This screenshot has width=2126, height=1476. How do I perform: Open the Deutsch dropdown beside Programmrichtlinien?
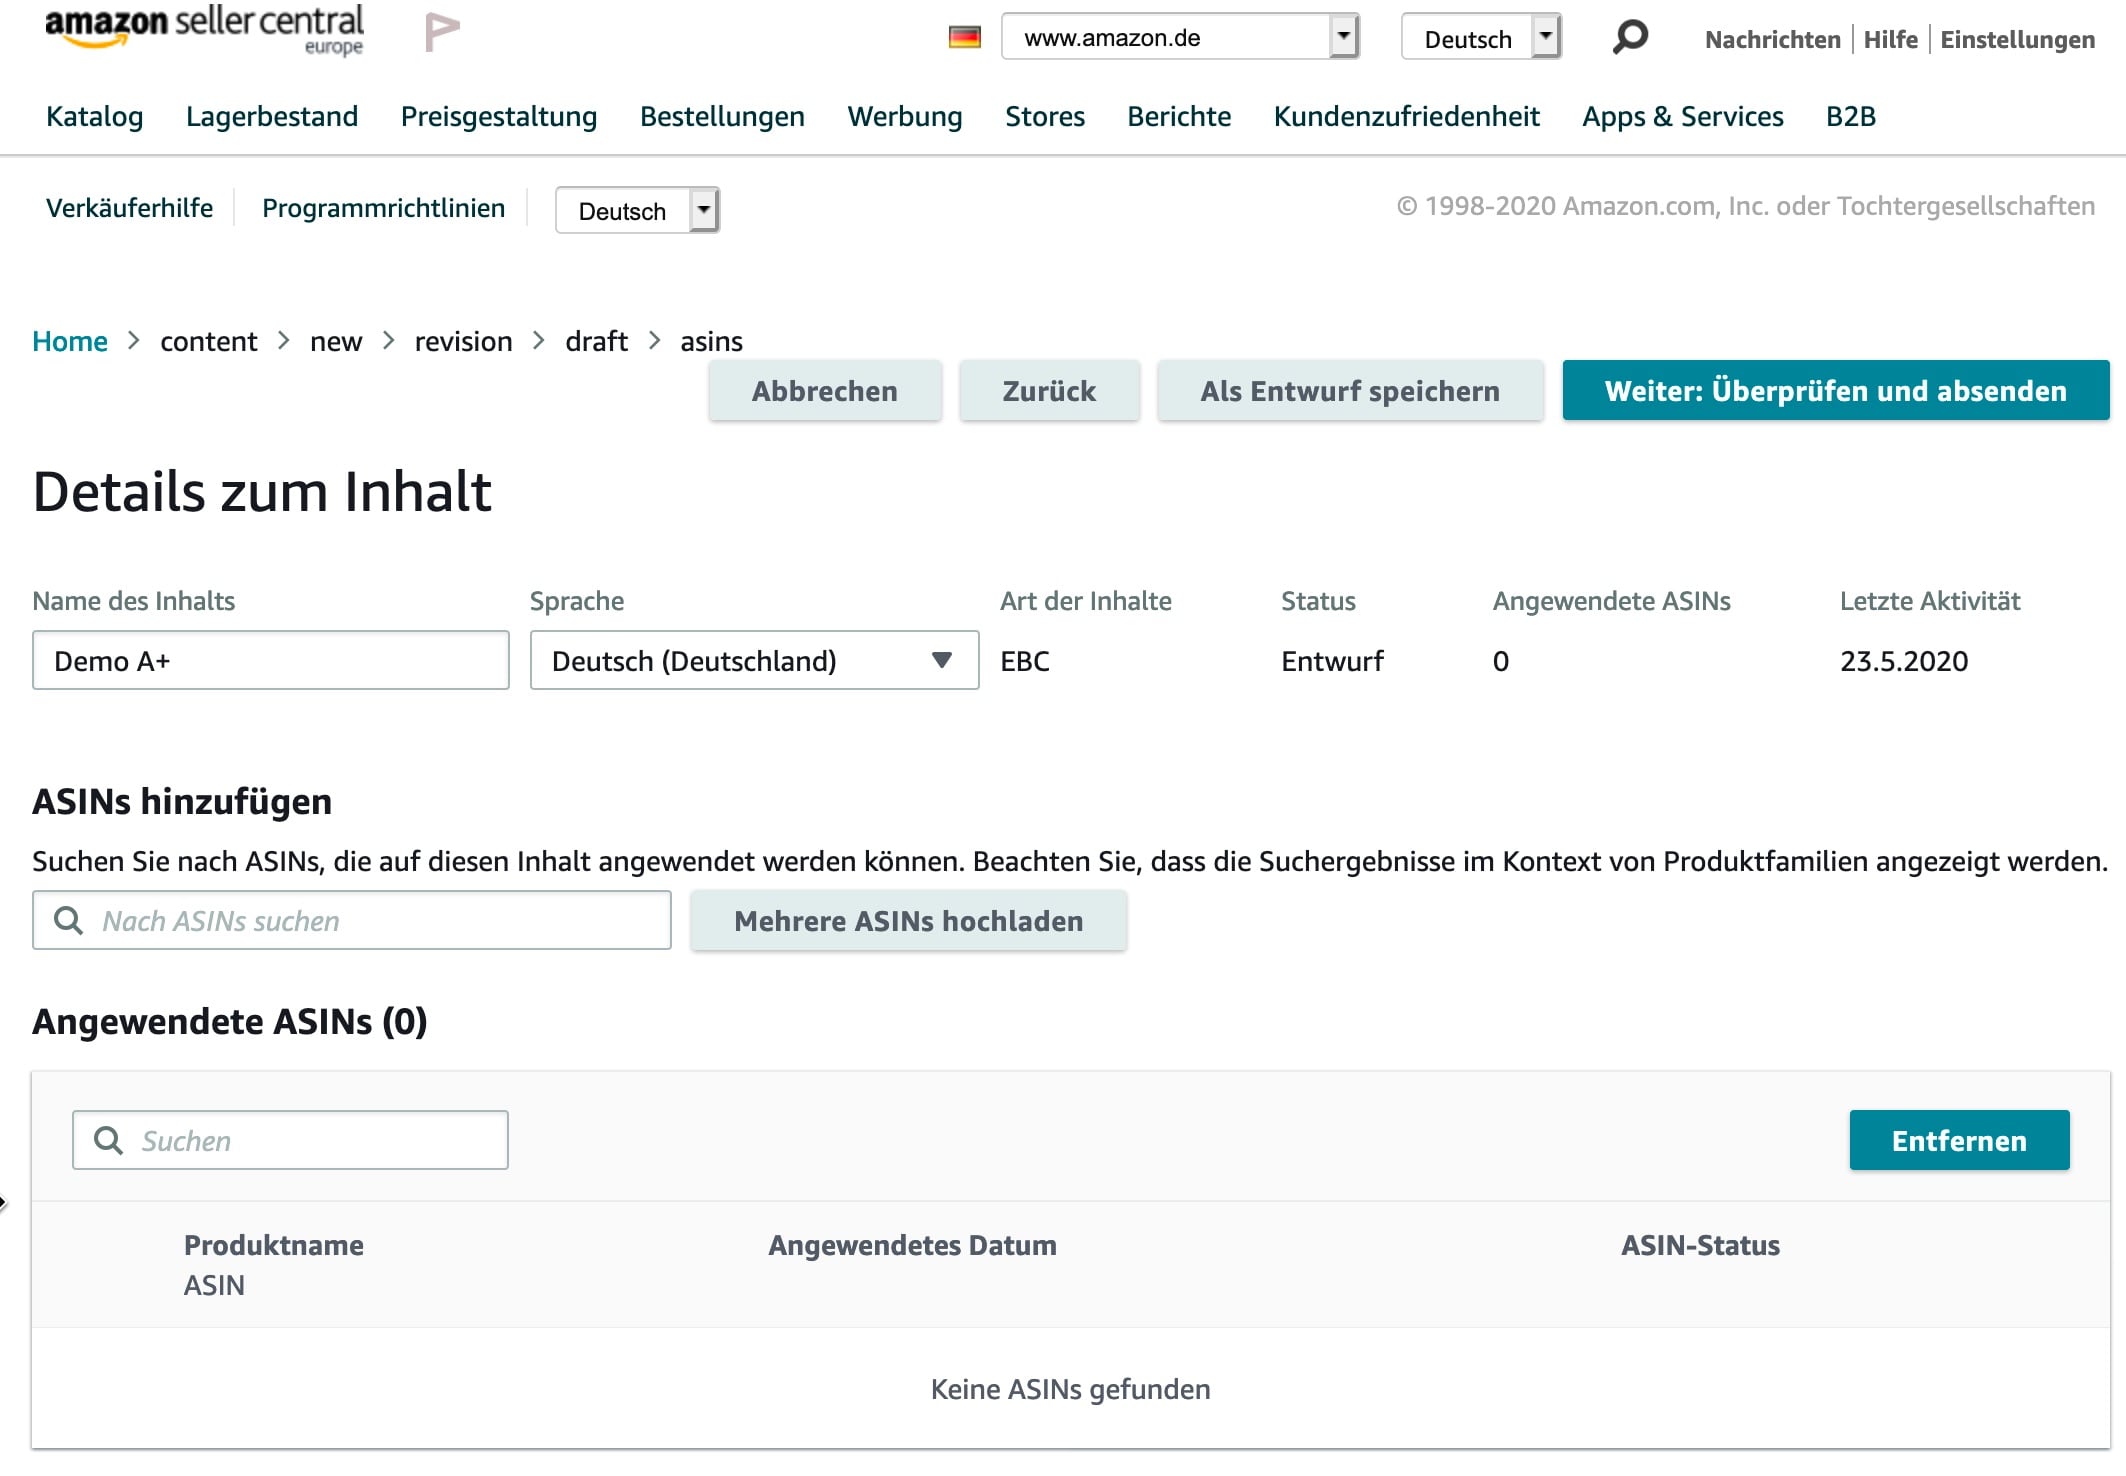637,210
